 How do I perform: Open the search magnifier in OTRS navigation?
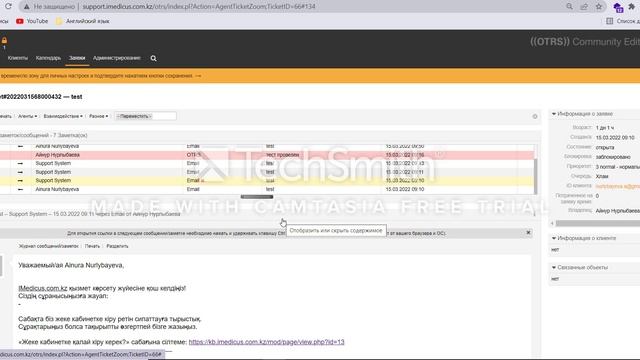coord(153,58)
